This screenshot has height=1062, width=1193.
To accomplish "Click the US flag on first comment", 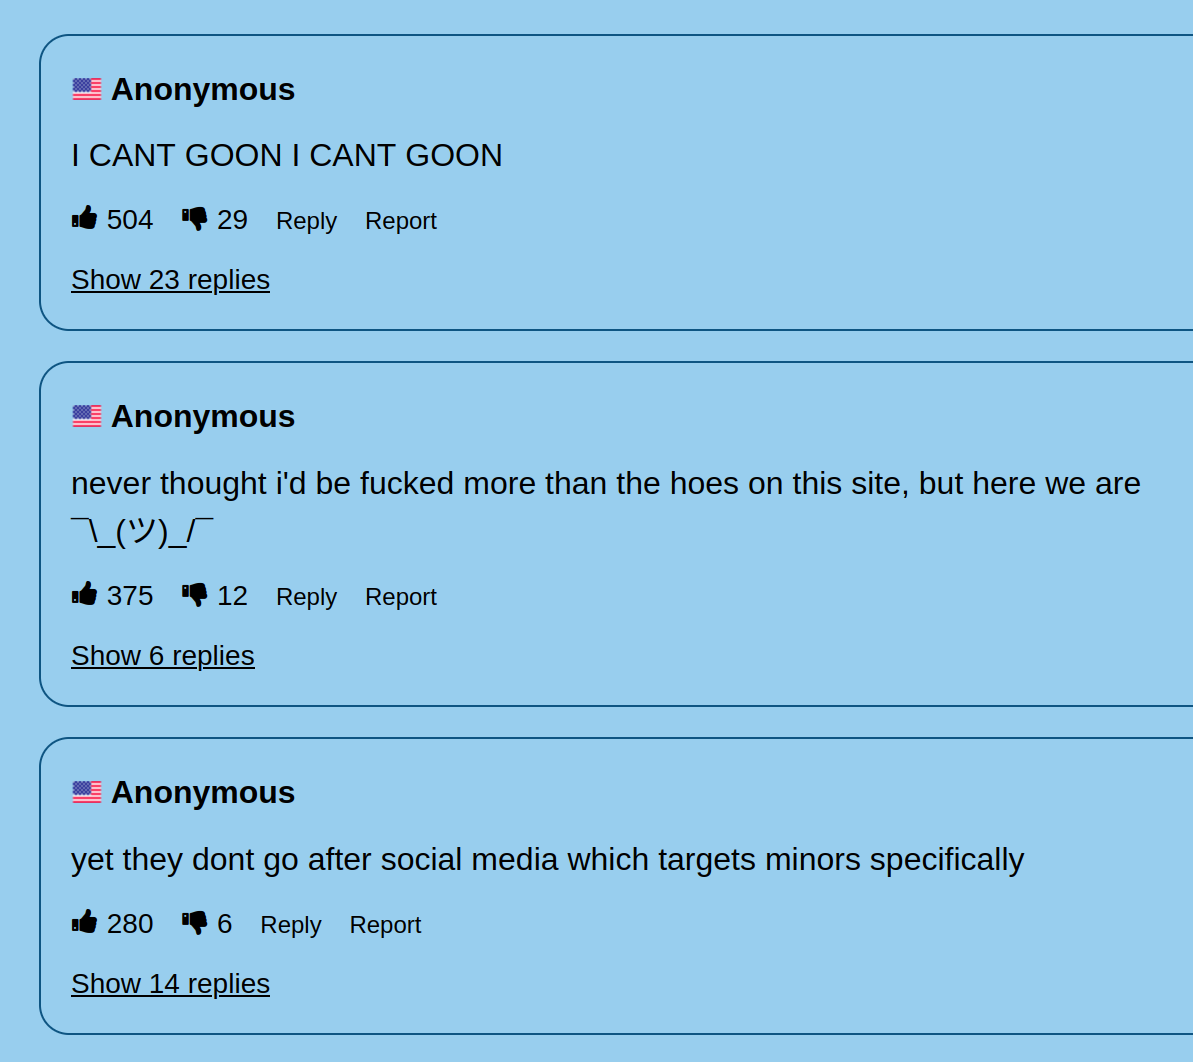I will [87, 89].
